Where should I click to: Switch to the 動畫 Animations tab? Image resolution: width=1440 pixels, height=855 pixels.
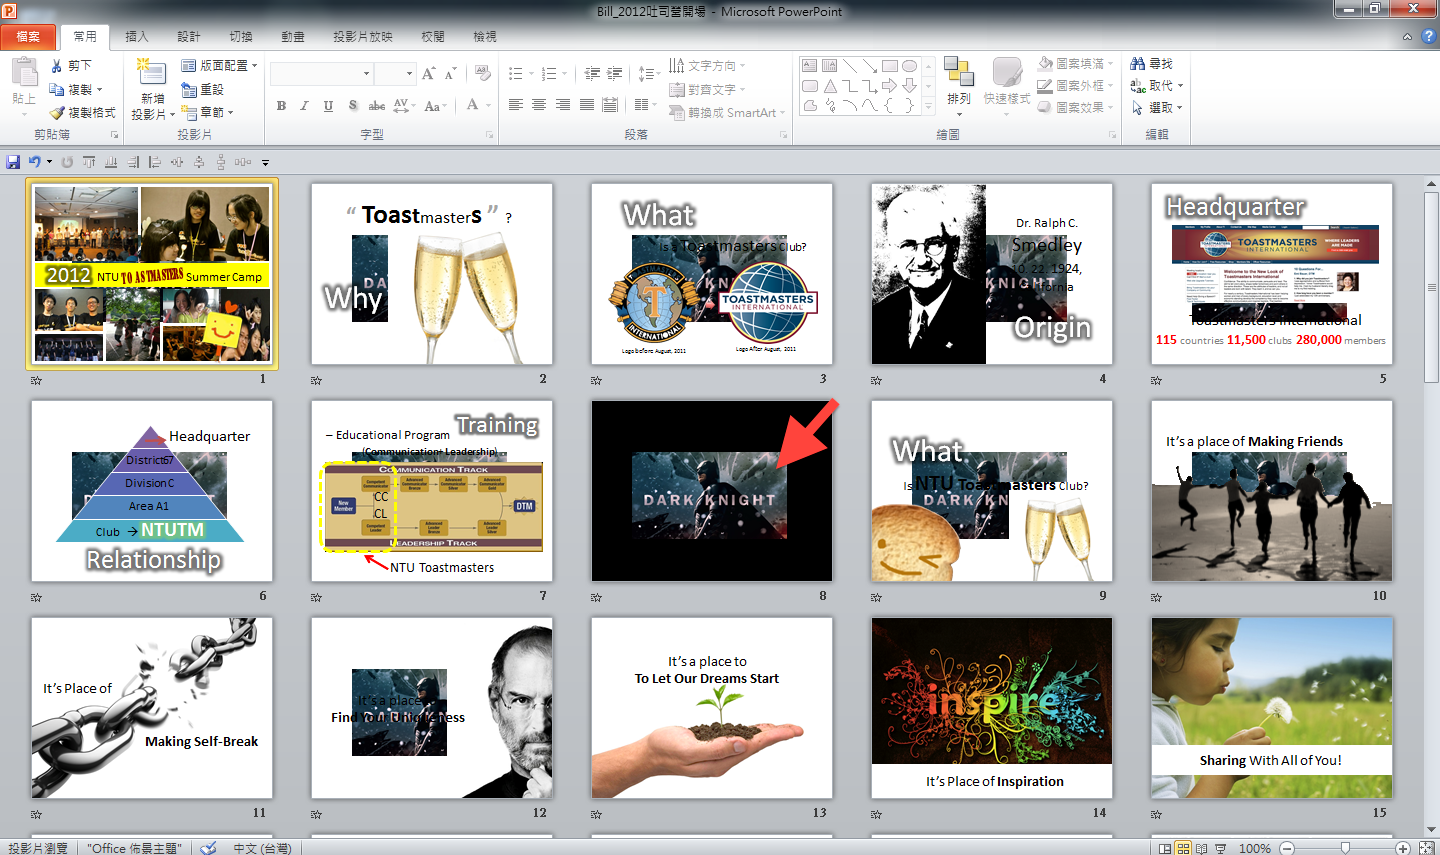pyautogui.click(x=293, y=37)
